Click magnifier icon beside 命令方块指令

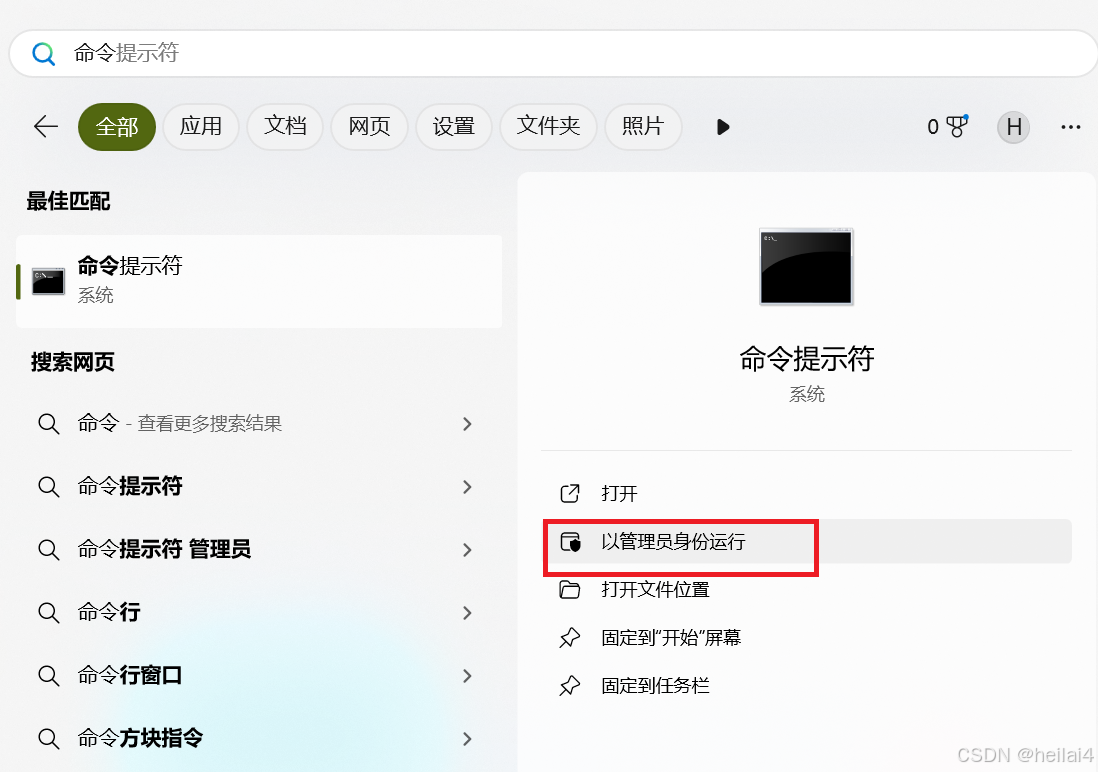click(48, 739)
